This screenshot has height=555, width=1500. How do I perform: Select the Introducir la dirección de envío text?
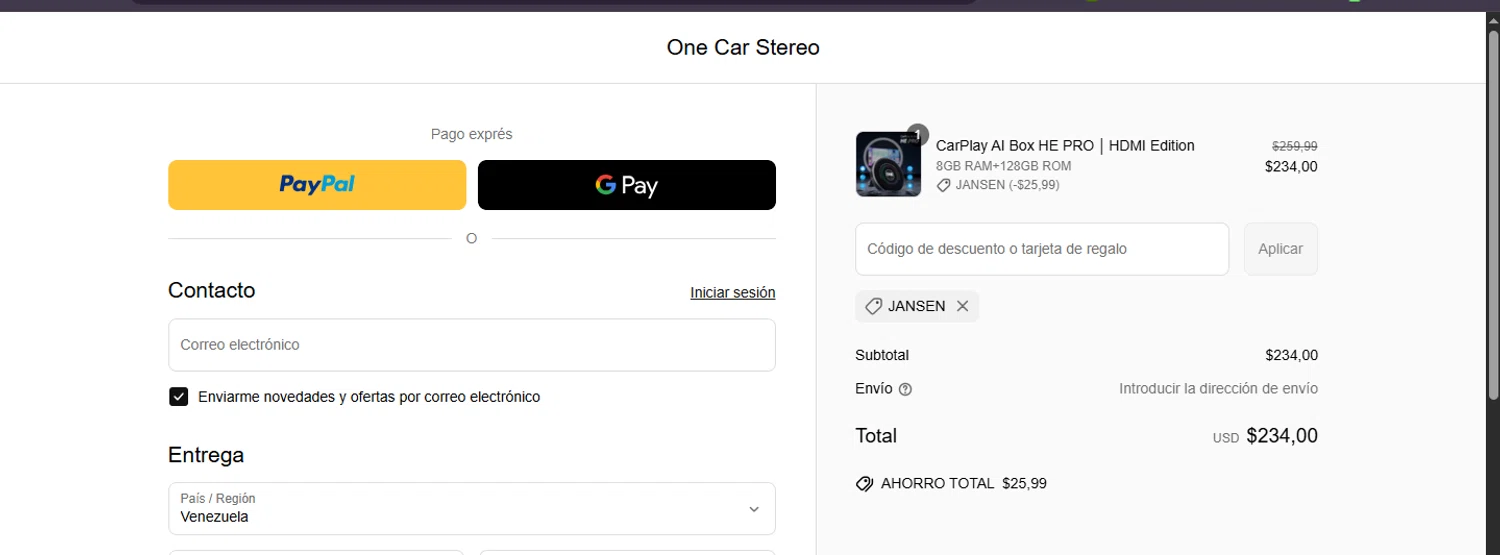tap(1218, 389)
